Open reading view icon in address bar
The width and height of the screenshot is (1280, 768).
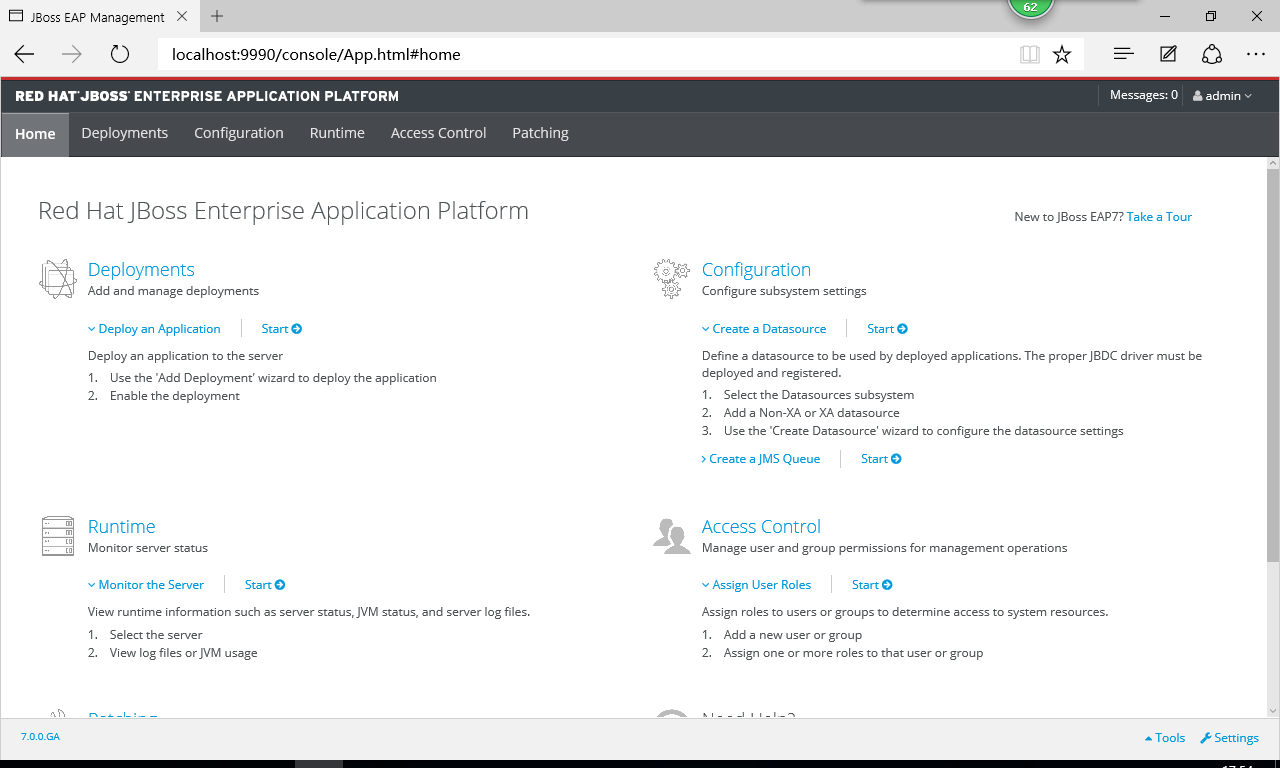click(1030, 55)
